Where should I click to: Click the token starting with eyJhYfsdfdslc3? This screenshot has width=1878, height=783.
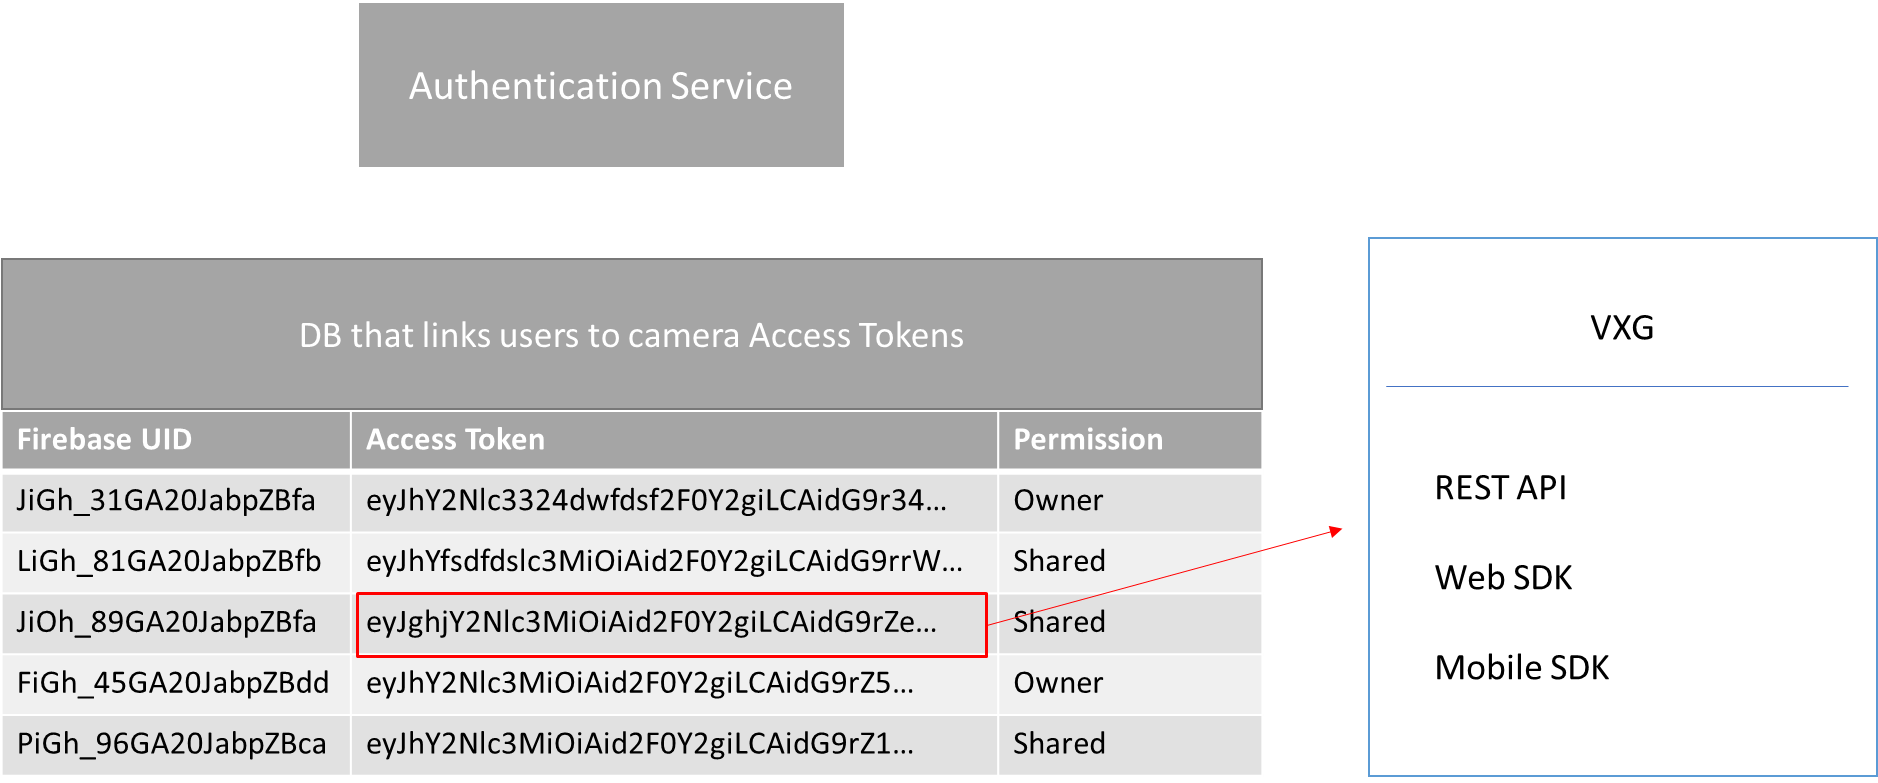[x=664, y=561]
